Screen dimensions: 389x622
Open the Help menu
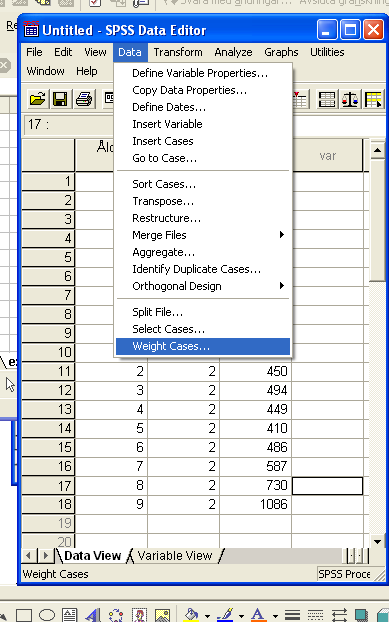[x=86, y=71]
